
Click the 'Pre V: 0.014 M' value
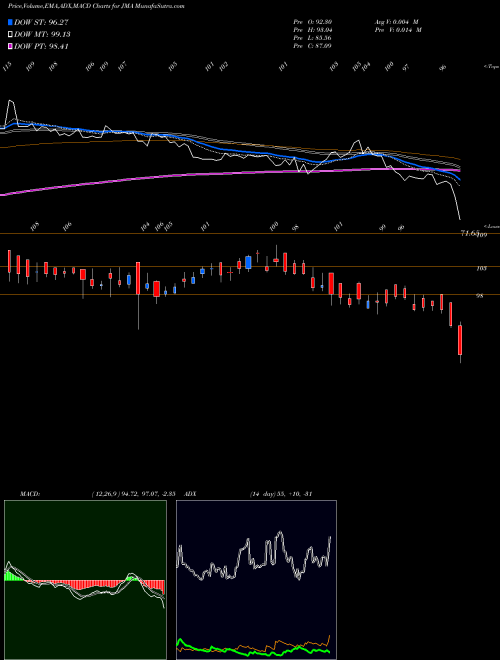coord(397,30)
